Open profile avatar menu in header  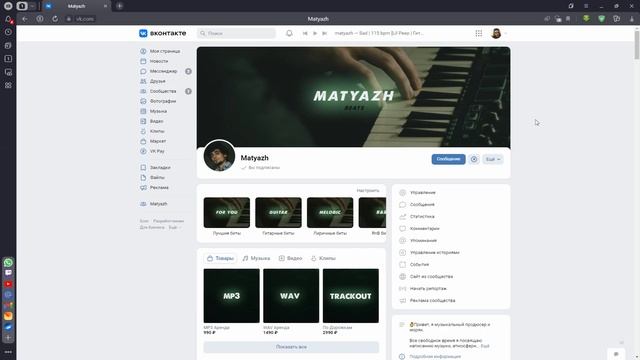(x=499, y=33)
